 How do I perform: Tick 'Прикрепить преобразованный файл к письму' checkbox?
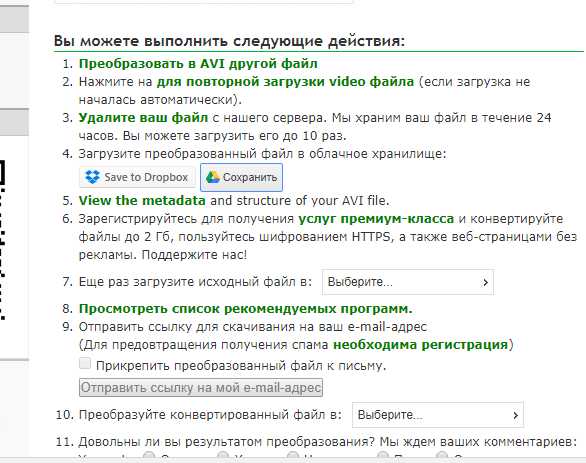click(85, 363)
